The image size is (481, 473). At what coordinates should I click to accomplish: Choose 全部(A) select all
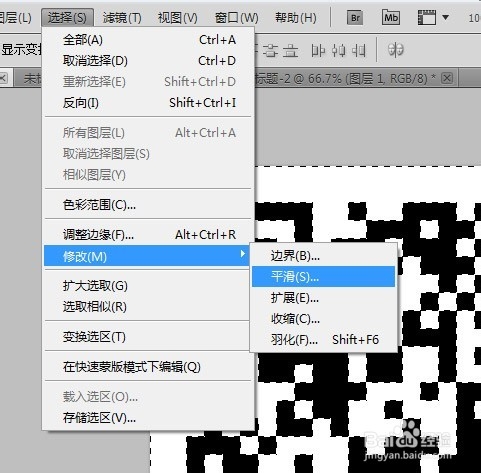(149, 40)
